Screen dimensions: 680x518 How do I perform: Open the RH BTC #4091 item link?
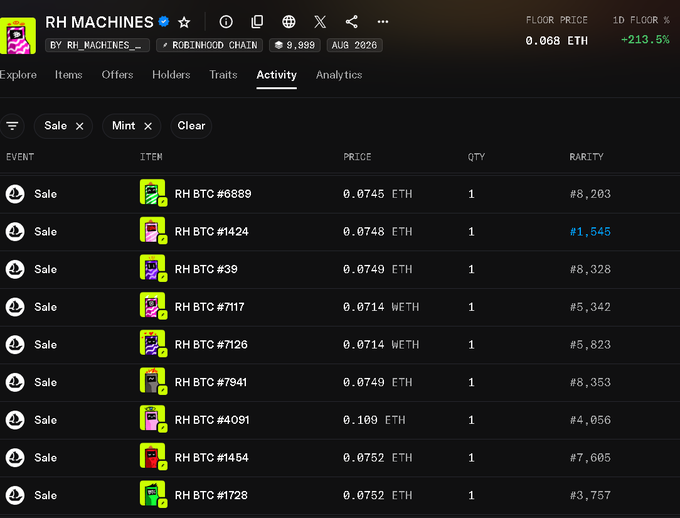point(212,420)
